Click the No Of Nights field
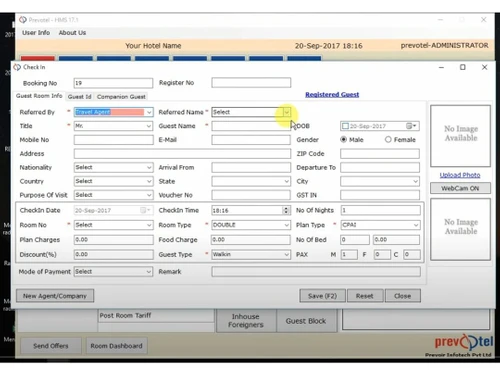The image size is (500, 375). [380, 210]
